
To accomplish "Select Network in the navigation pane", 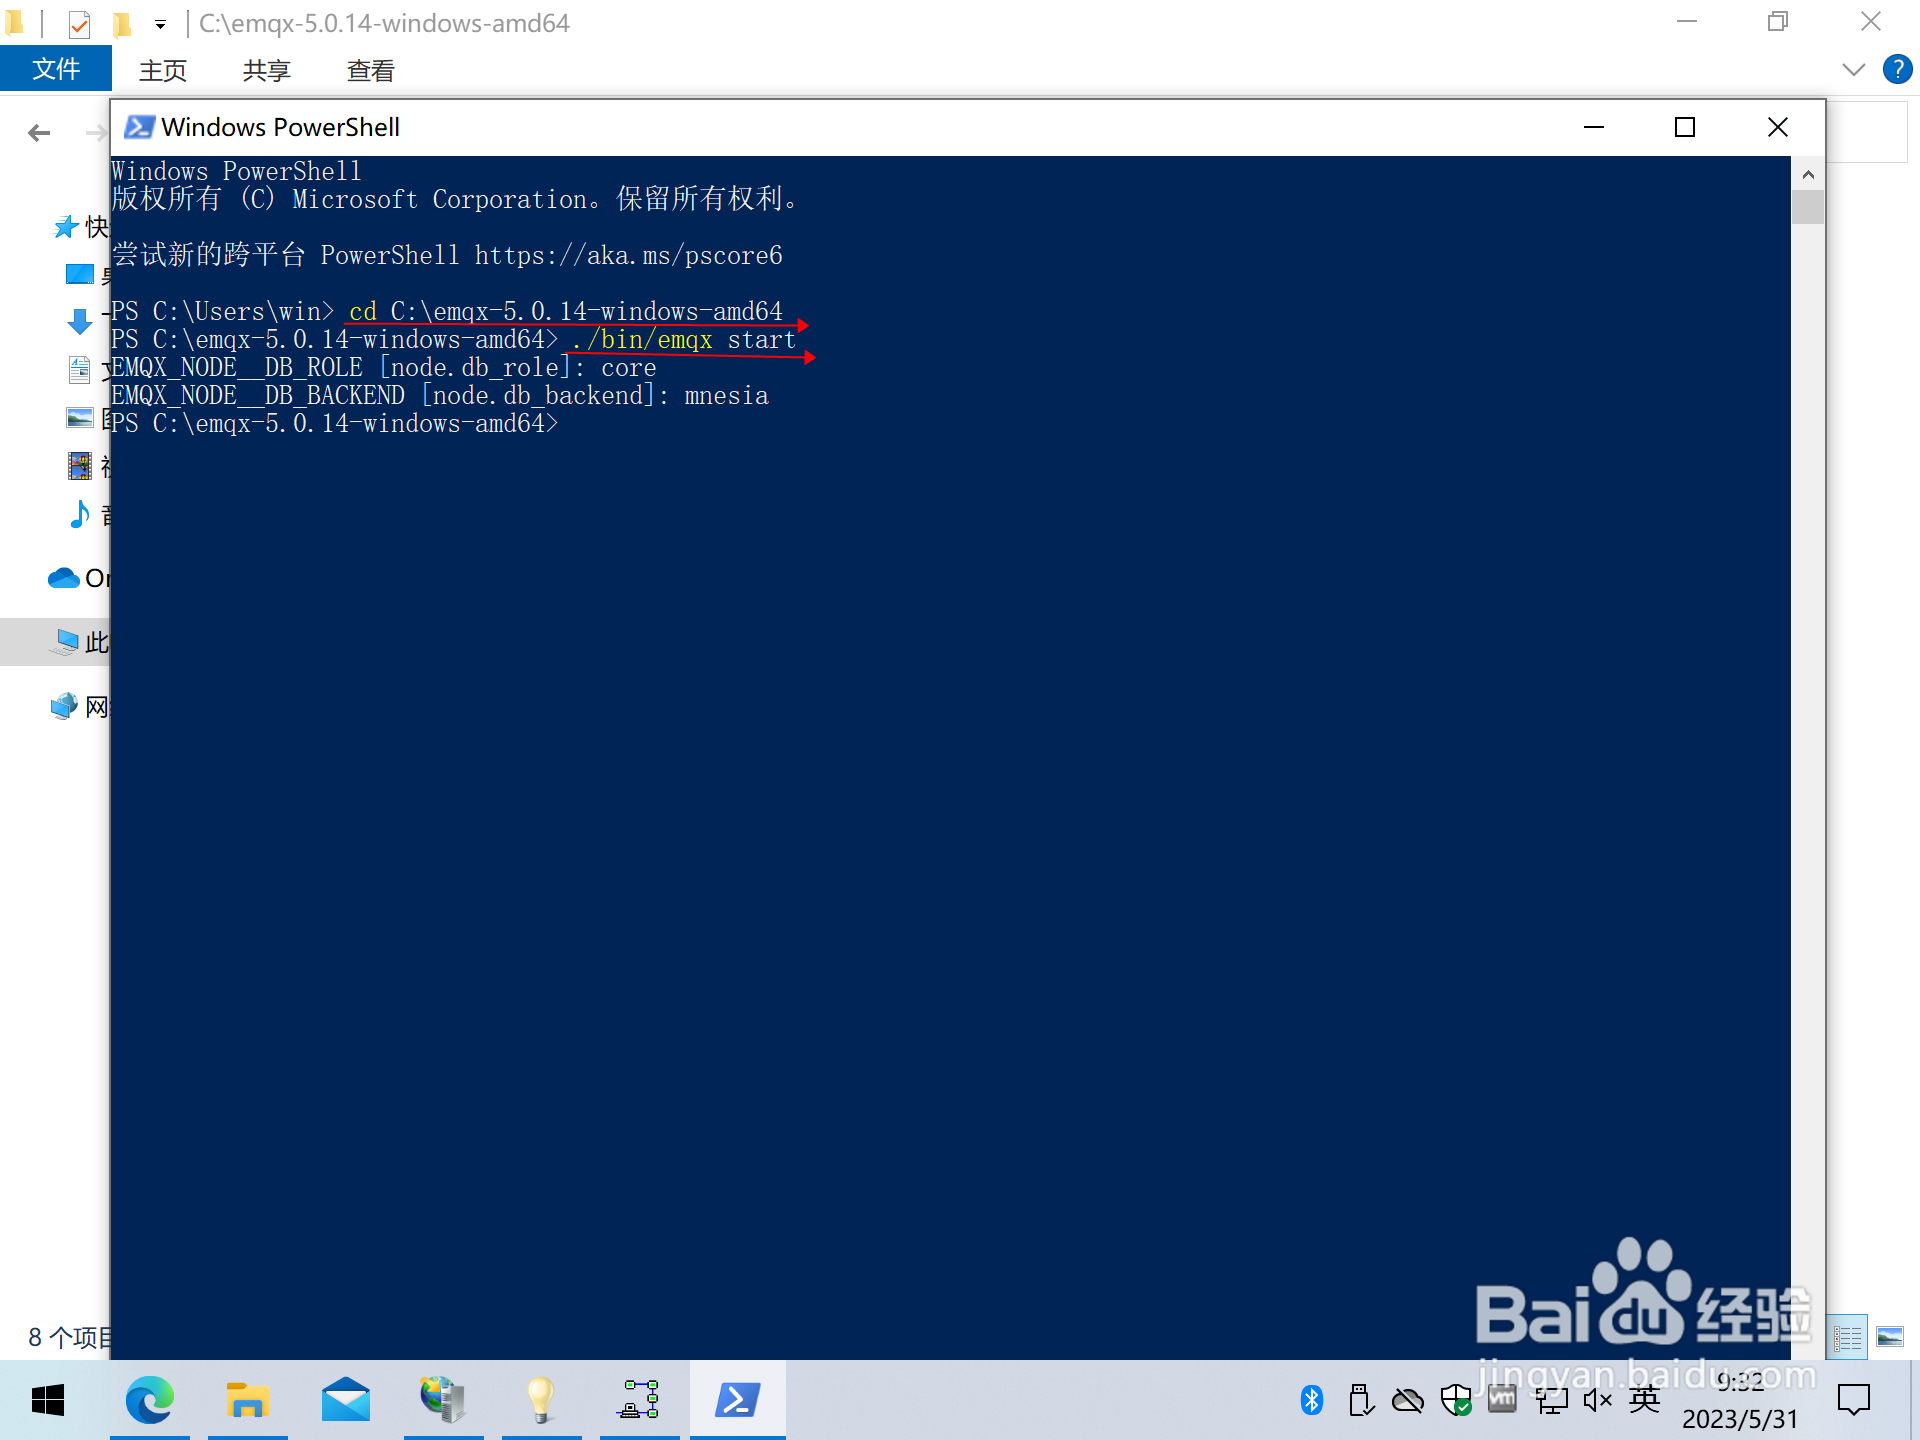I will [x=78, y=707].
